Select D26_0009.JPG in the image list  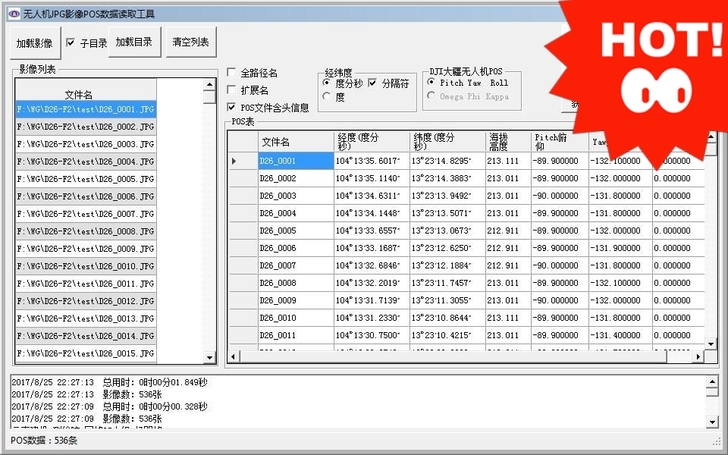(86, 249)
